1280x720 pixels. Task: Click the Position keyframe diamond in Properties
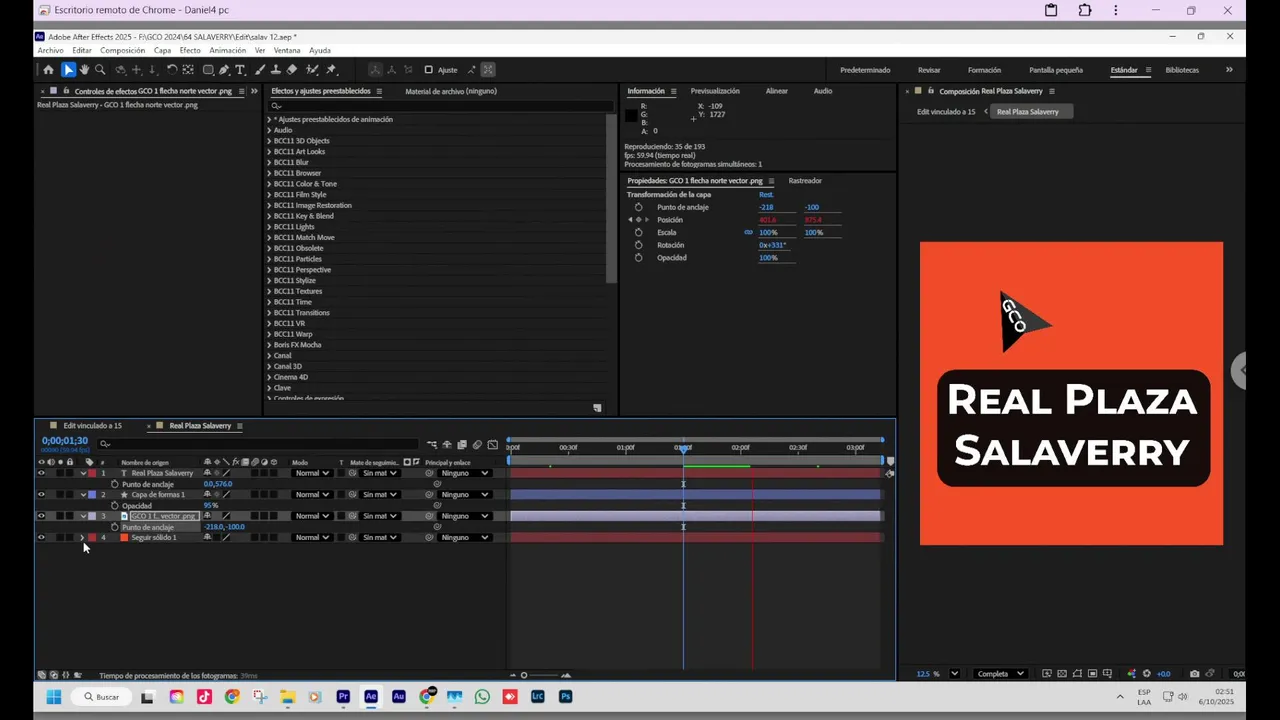[638, 220]
